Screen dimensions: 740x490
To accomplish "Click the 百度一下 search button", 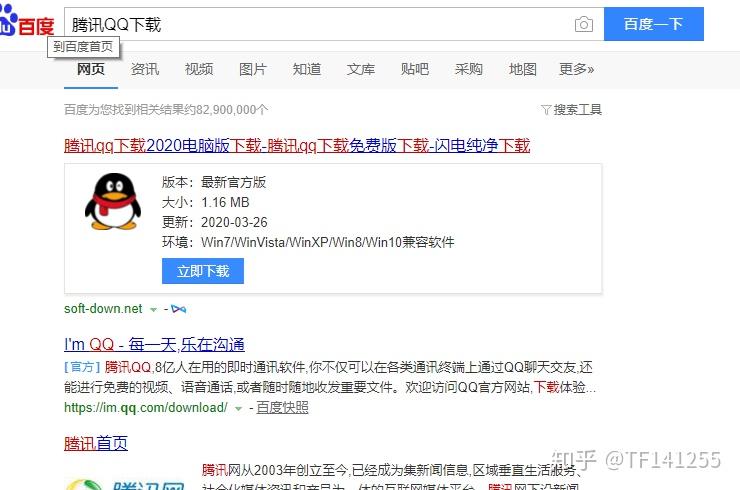I will [x=654, y=24].
